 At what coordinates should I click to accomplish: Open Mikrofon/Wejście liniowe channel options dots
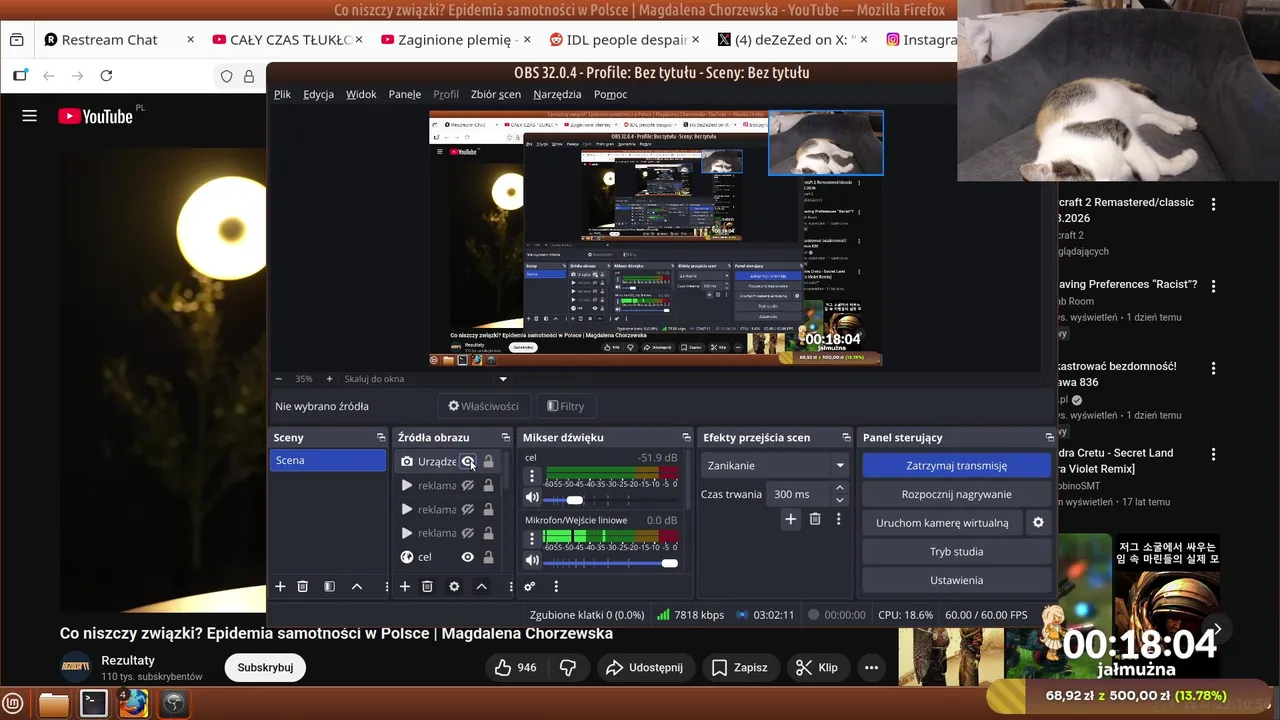tap(532, 538)
